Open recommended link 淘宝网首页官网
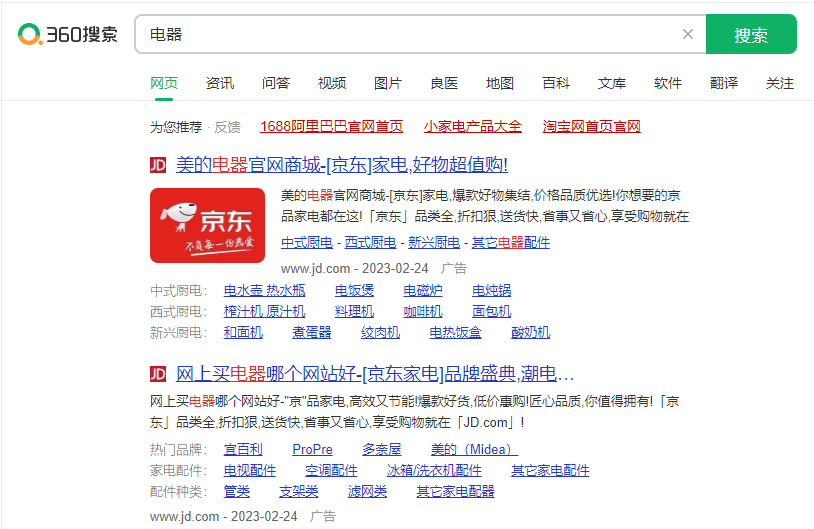Screen dimensions: 814x529 pyautogui.click(x=592, y=126)
